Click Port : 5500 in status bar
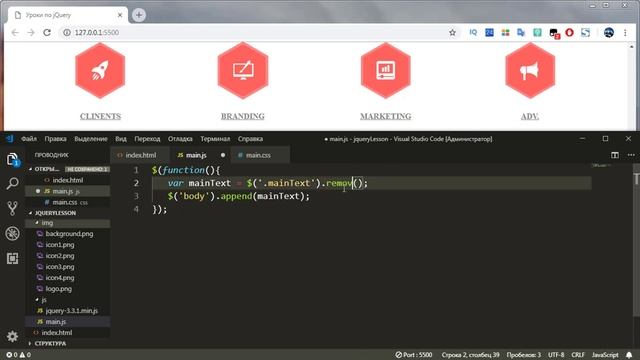The image size is (640, 360). point(414,355)
